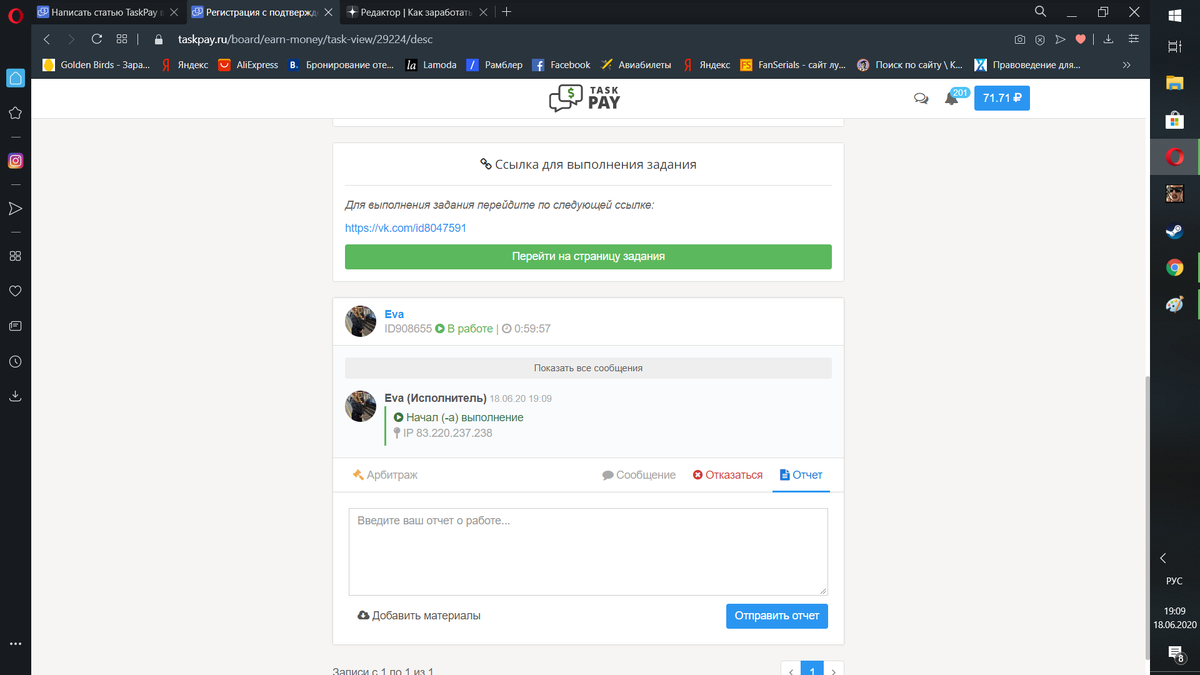Viewport: 1200px width, 675px height.
Task: Open the Facebook bookmark
Action: click(x=561, y=65)
